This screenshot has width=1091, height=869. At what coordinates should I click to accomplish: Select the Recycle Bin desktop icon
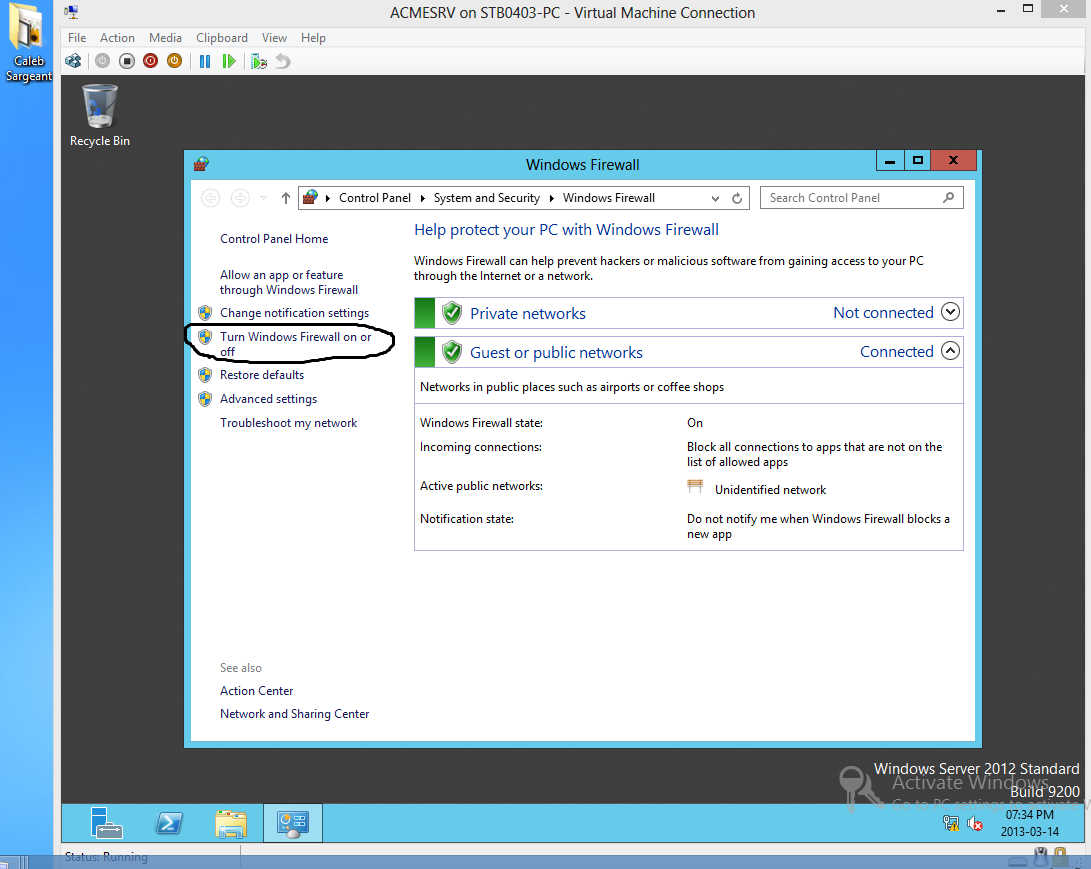[99, 115]
